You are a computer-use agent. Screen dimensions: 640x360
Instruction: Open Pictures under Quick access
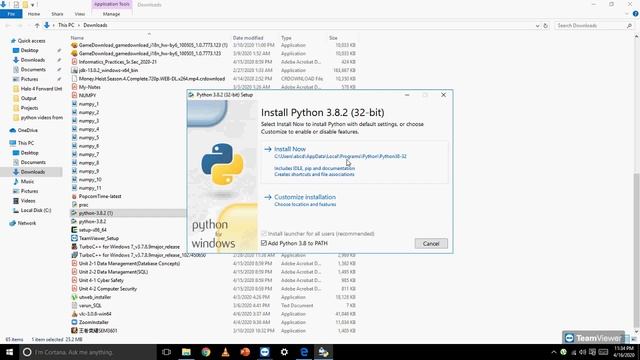29,79
